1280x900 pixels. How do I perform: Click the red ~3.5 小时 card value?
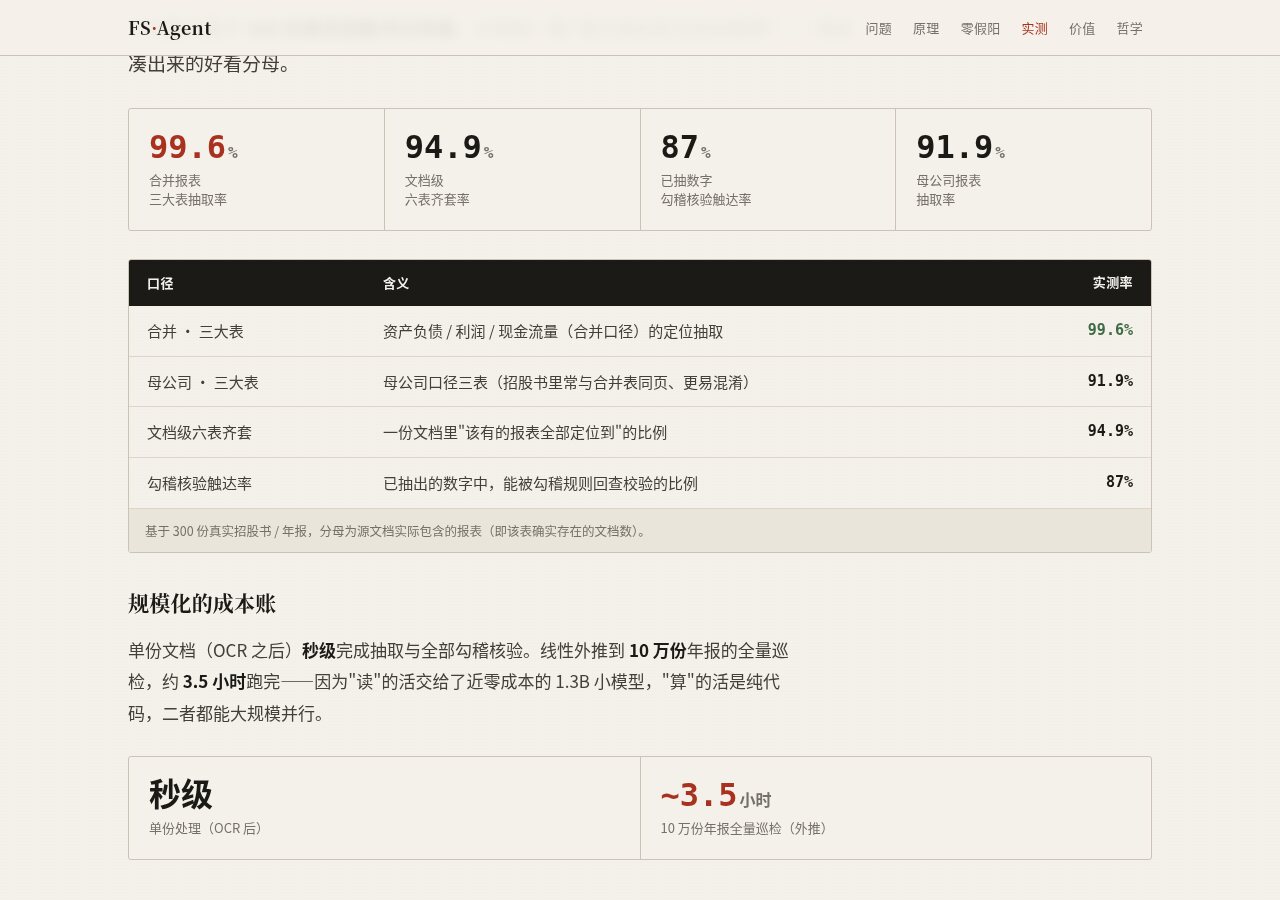(x=716, y=796)
